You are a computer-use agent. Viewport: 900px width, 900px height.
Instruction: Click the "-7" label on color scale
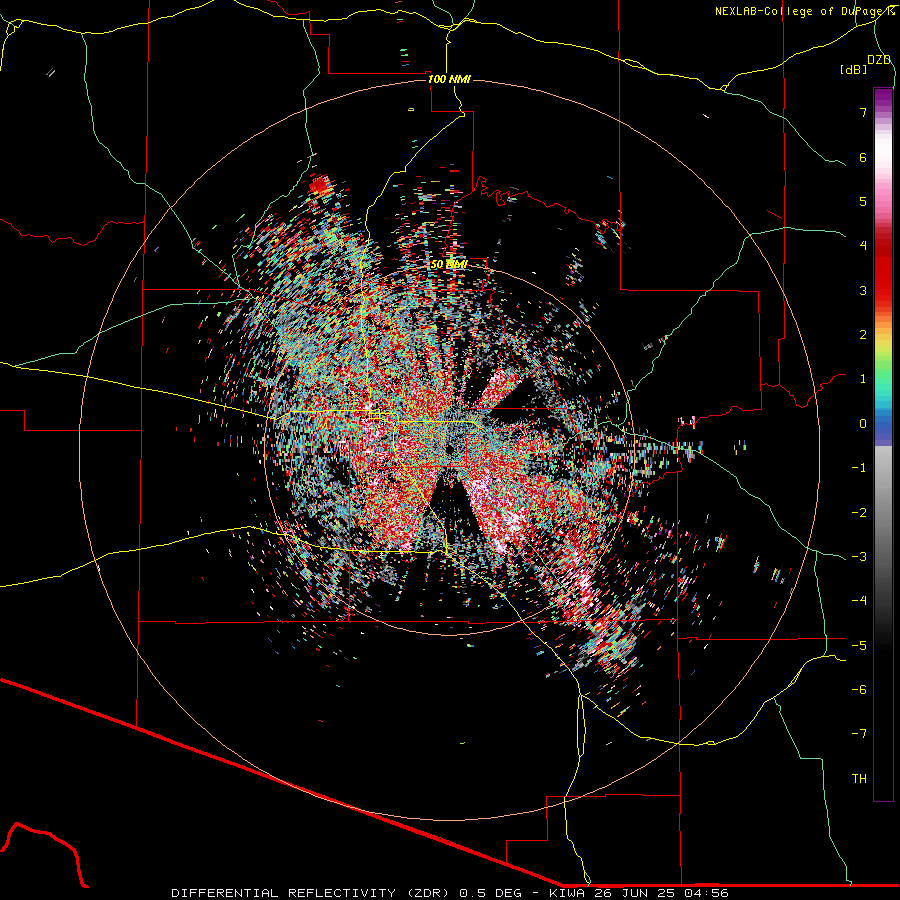pyautogui.click(x=859, y=734)
